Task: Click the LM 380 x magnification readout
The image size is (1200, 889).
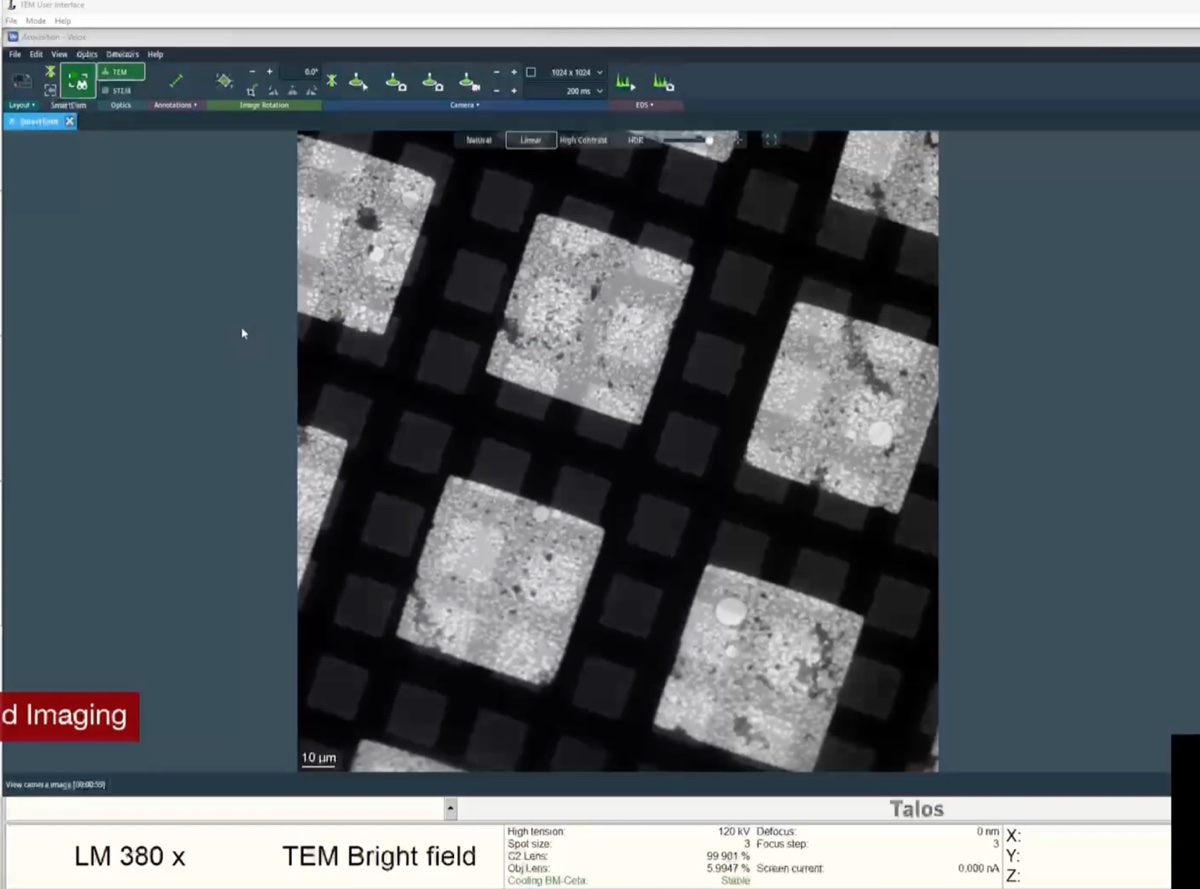Action: pos(130,856)
